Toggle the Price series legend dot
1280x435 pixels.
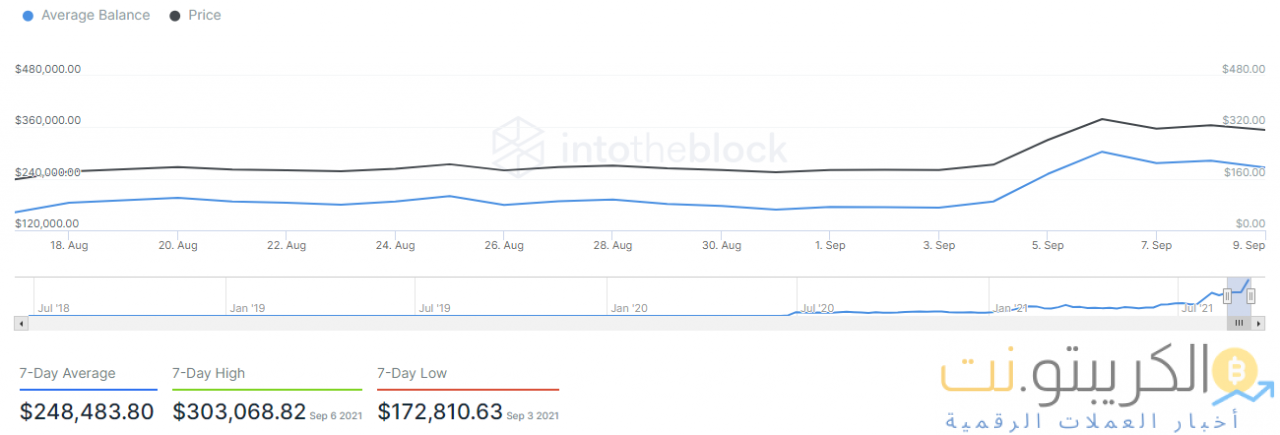pos(175,16)
